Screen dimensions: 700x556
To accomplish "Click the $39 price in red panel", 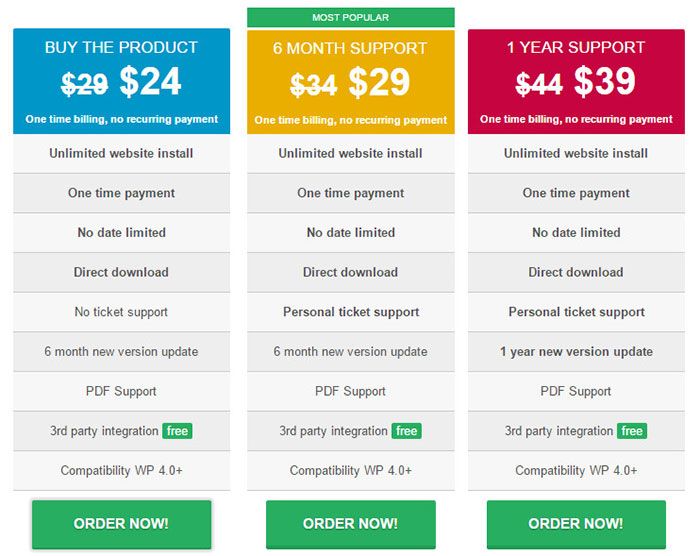I will [605, 83].
